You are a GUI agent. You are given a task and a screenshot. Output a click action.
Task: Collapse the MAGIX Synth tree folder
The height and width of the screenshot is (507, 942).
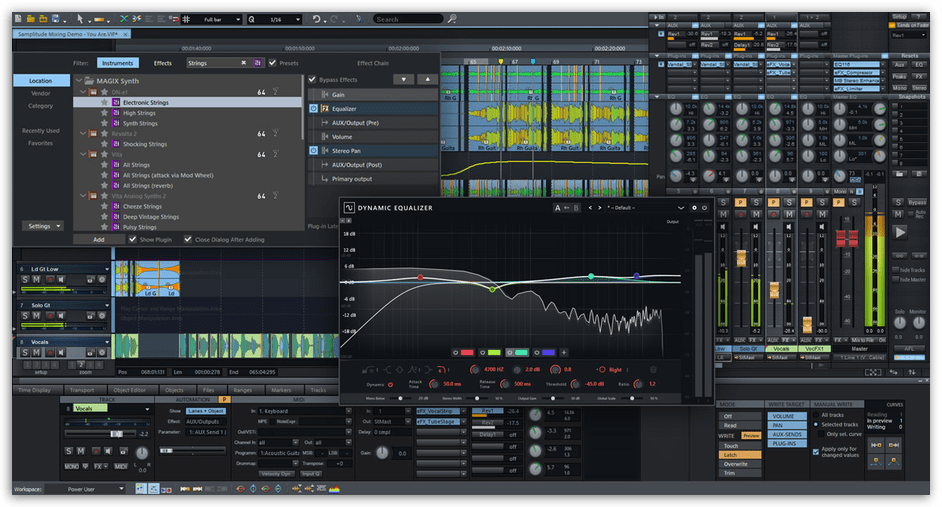78,80
